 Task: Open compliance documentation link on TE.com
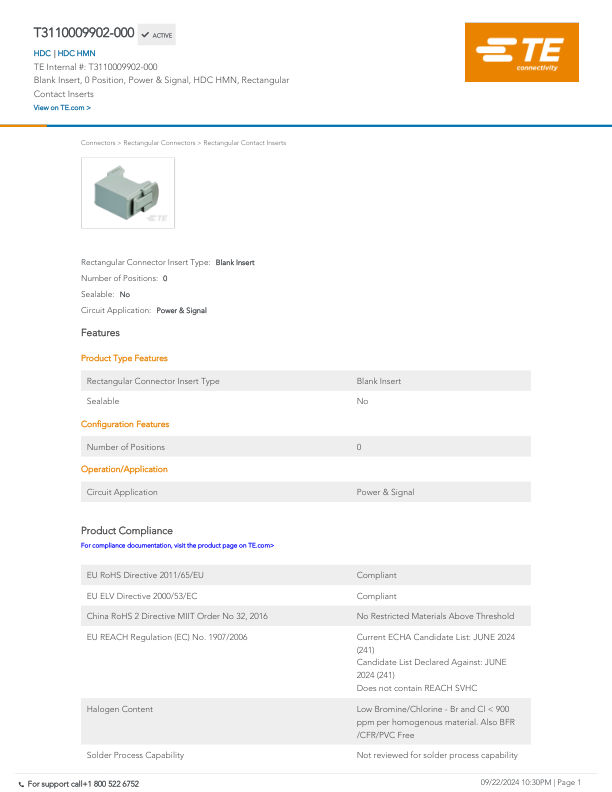tap(177, 546)
